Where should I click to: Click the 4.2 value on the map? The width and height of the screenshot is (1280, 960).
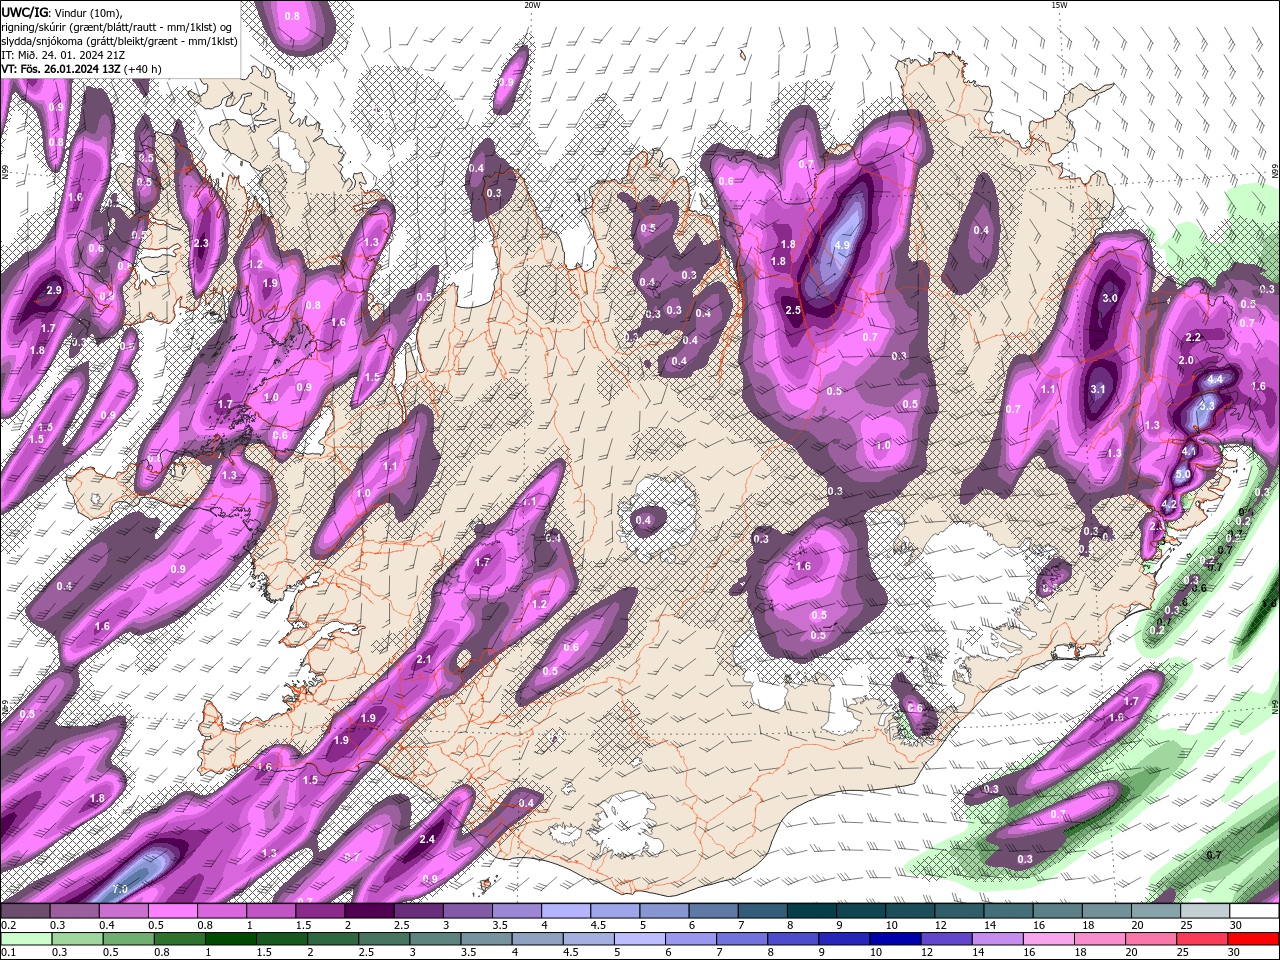pos(1169,504)
